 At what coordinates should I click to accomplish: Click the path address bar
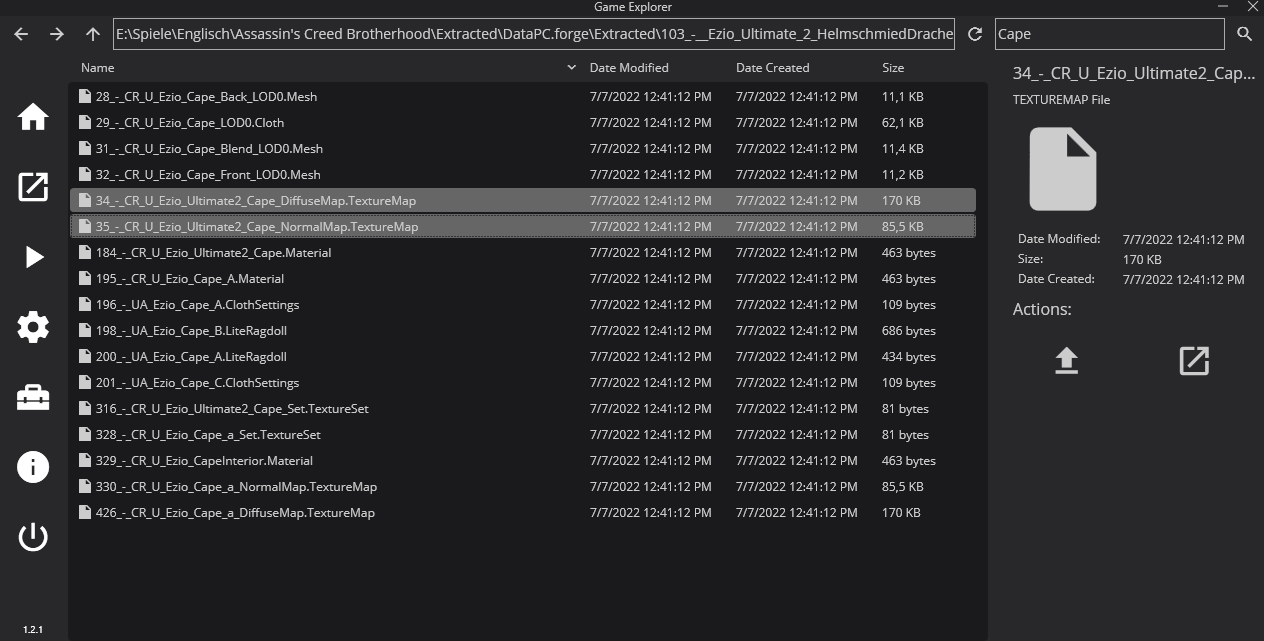(x=535, y=34)
